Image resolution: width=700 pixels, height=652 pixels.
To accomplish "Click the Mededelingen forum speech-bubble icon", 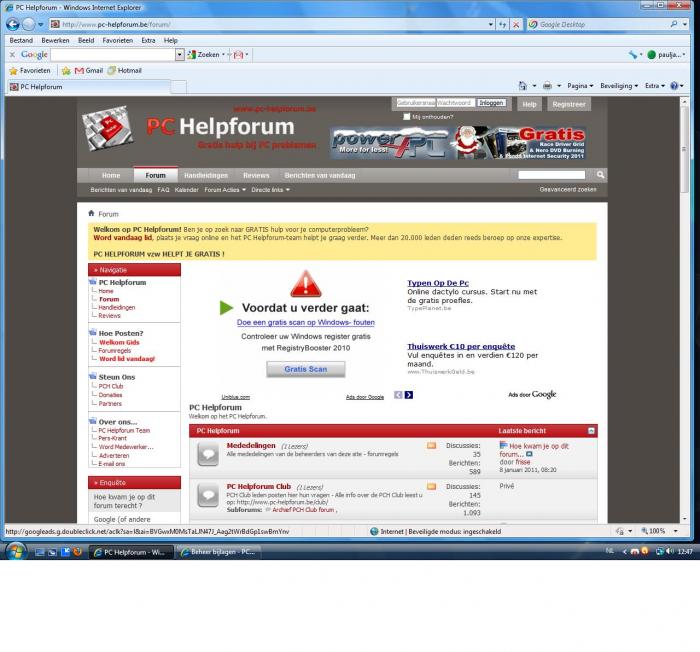I will tap(208, 454).
